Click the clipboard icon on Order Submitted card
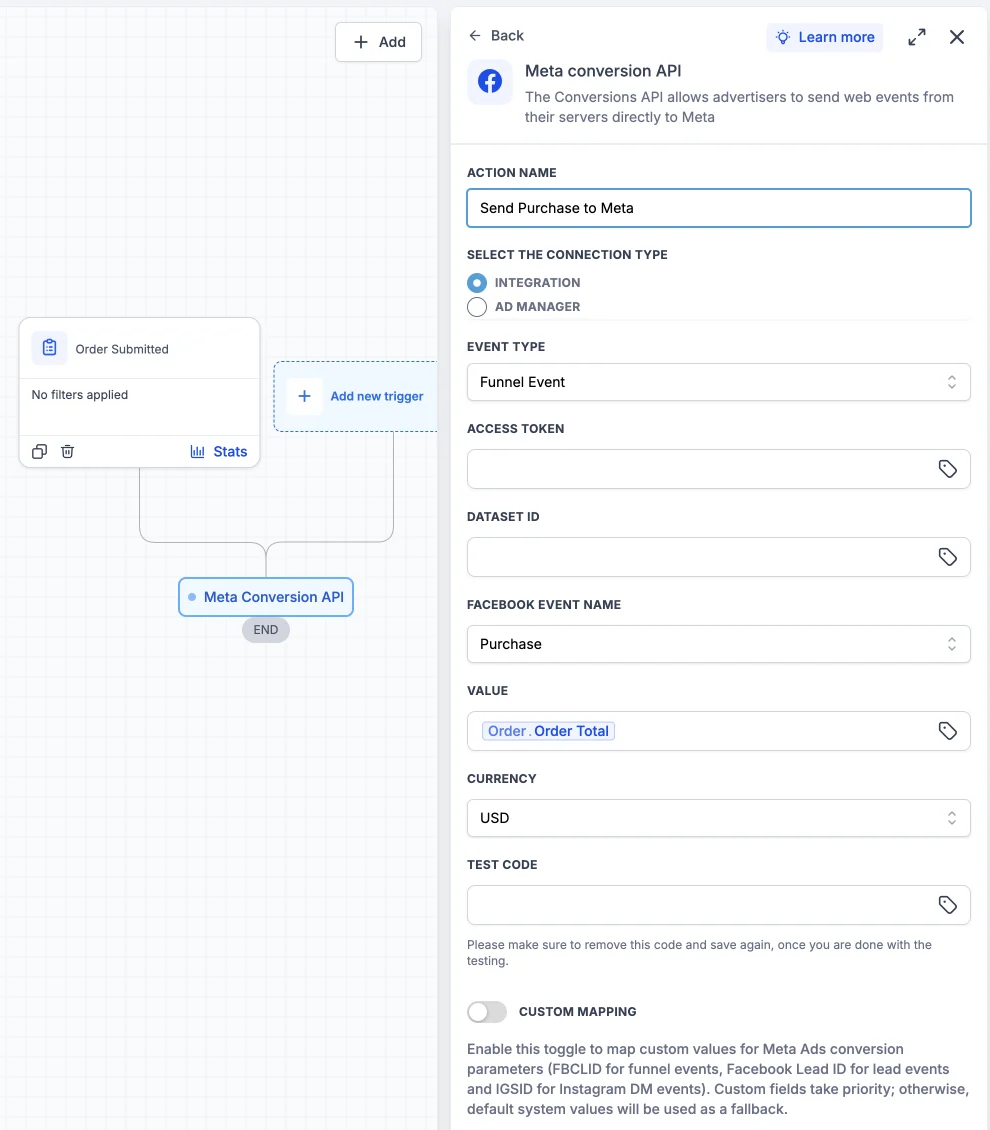The width and height of the screenshot is (990, 1130). click(x=50, y=348)
